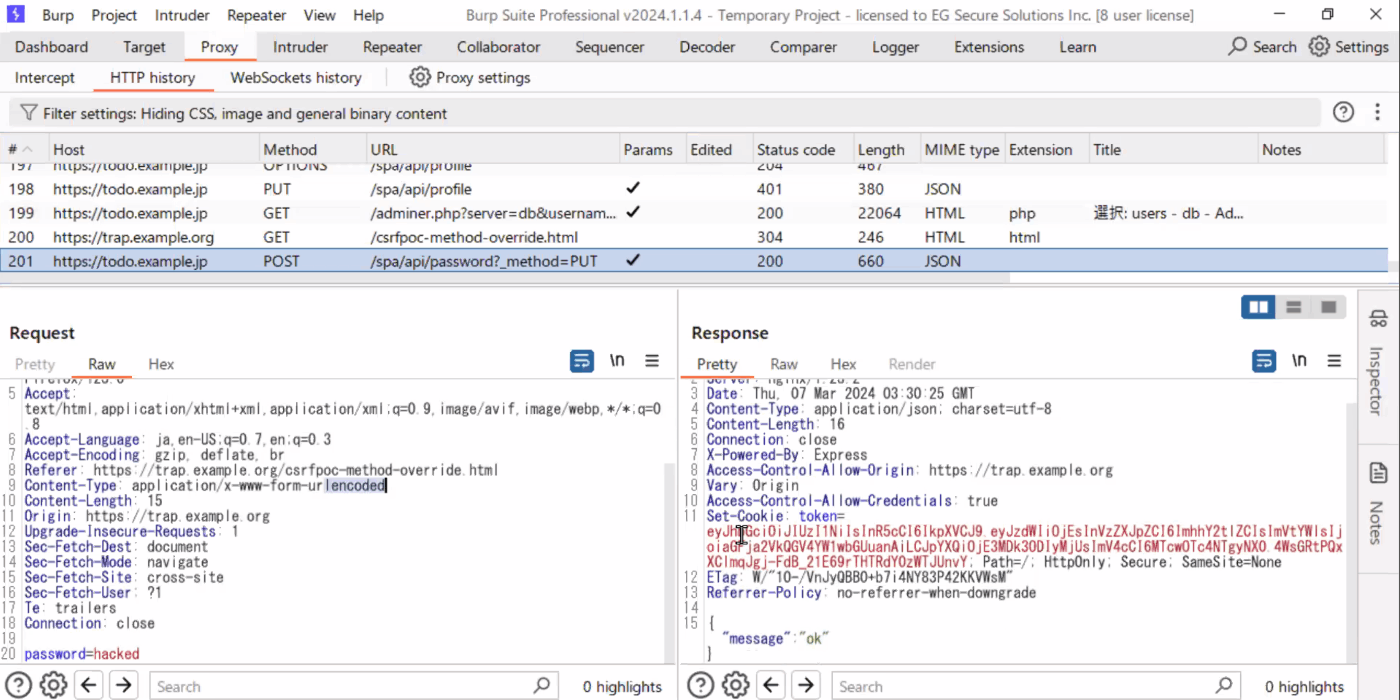Select top-bottom stacked layout icon
1400x700 pixels.
click(1293, 307)
